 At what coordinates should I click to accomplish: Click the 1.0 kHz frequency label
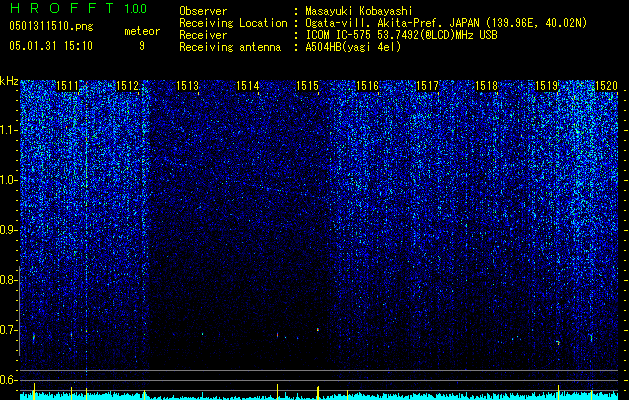click(x=9, y=180)
